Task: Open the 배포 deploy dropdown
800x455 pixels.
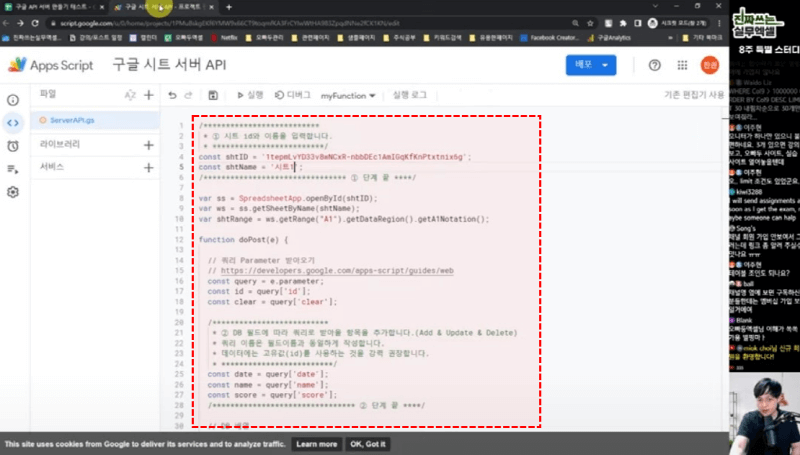Action: pos(591,65)
